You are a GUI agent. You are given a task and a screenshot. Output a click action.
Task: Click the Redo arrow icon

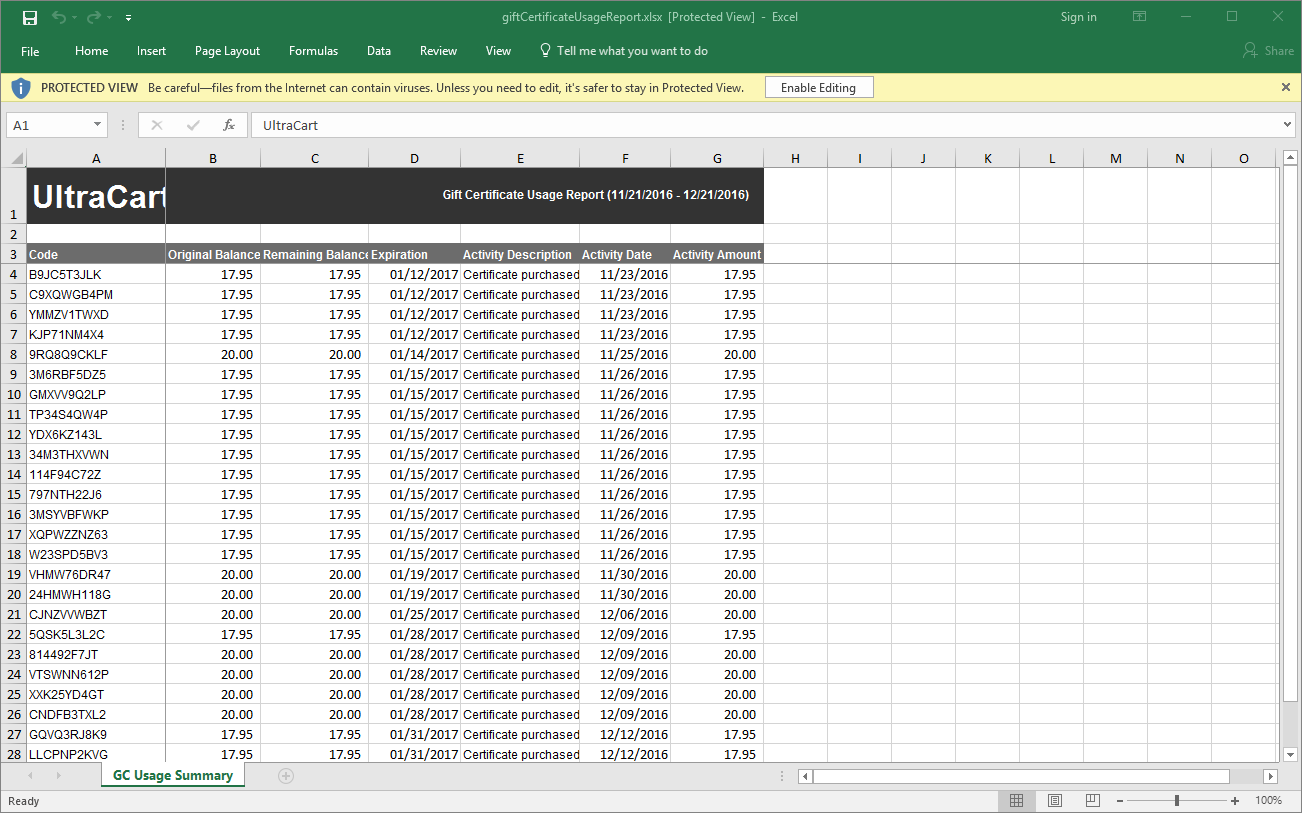(93, 17)
